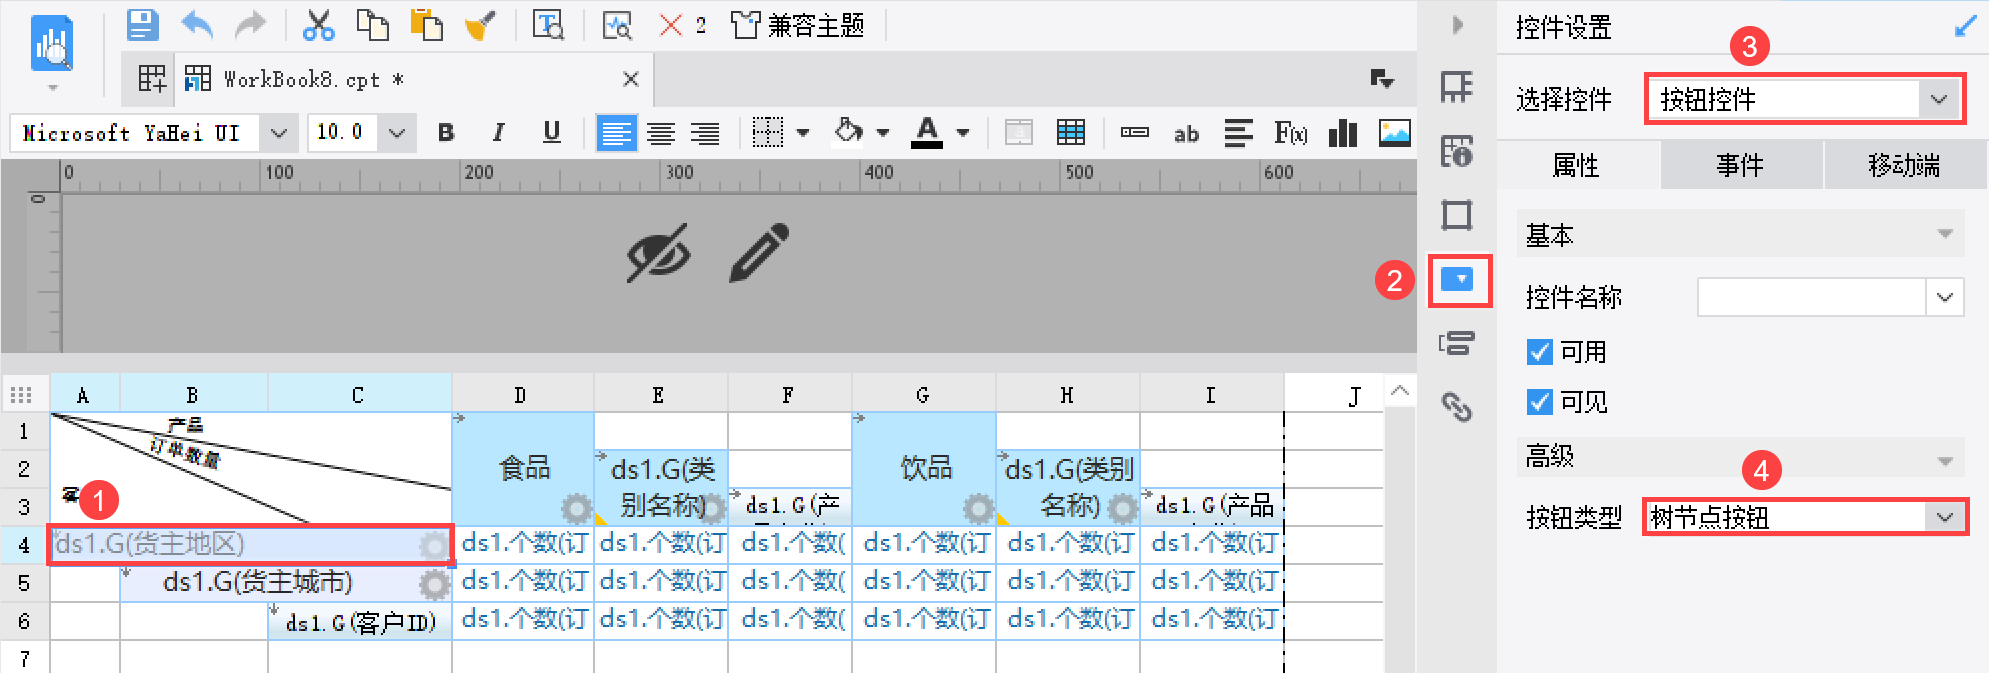Click the Cut scissors icon

pos(318,25)
